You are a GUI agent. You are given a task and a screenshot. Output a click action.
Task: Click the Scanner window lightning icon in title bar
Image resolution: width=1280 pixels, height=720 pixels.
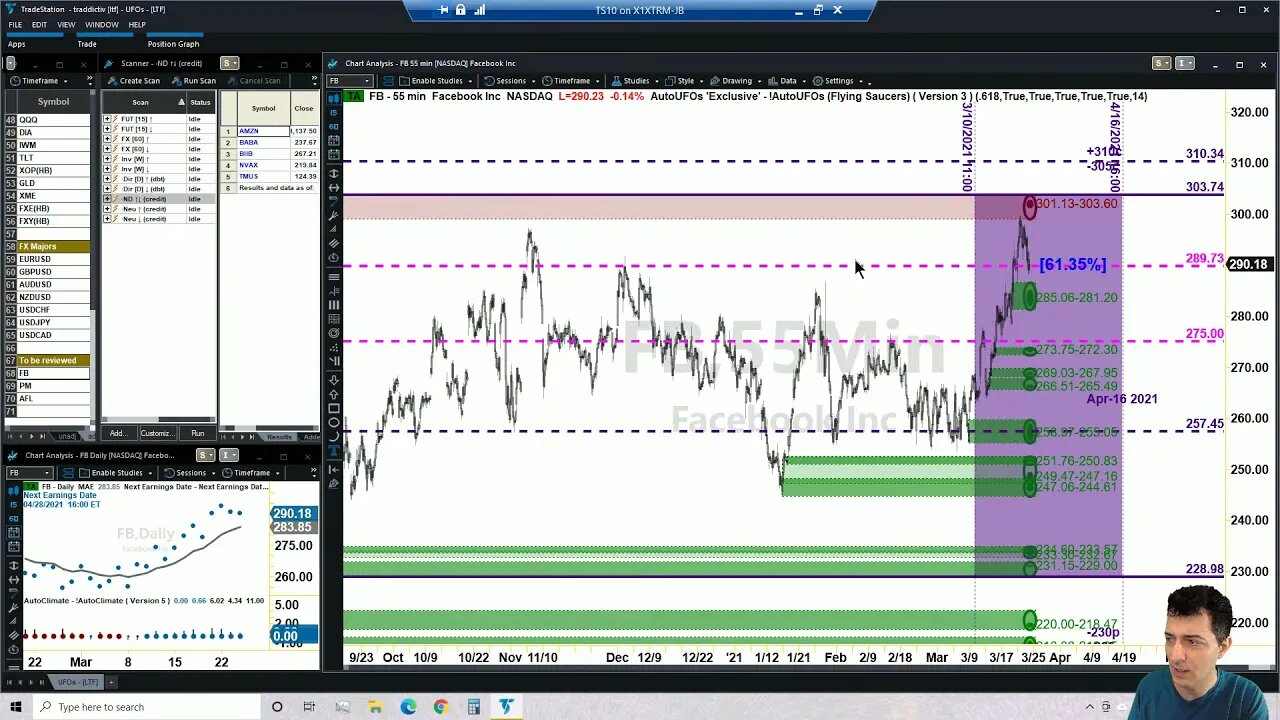(x=110, y=63)
